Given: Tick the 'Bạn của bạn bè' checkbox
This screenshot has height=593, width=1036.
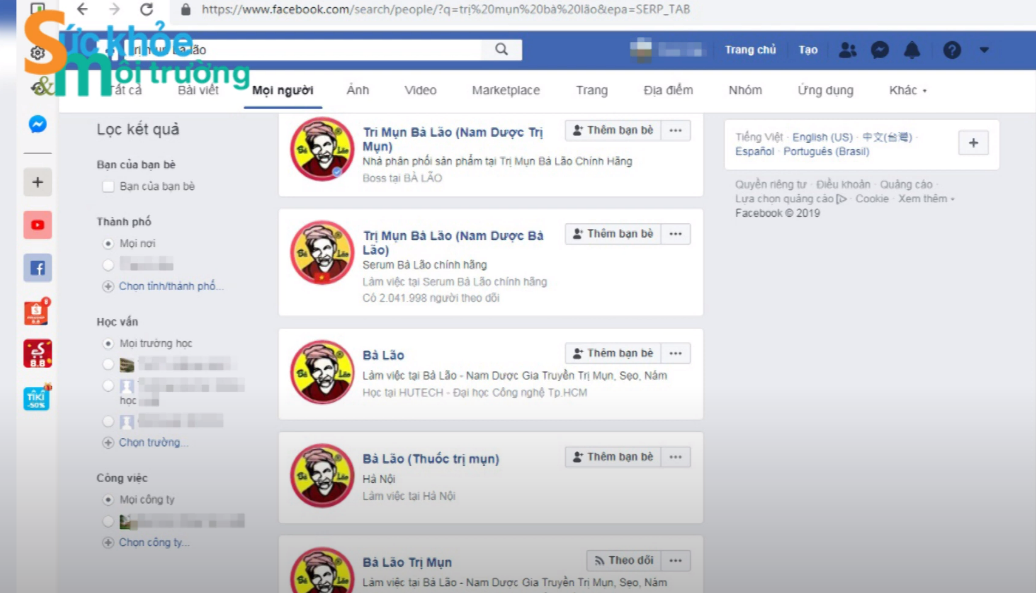Looking at the screenshot, I should tap(108, 187).
